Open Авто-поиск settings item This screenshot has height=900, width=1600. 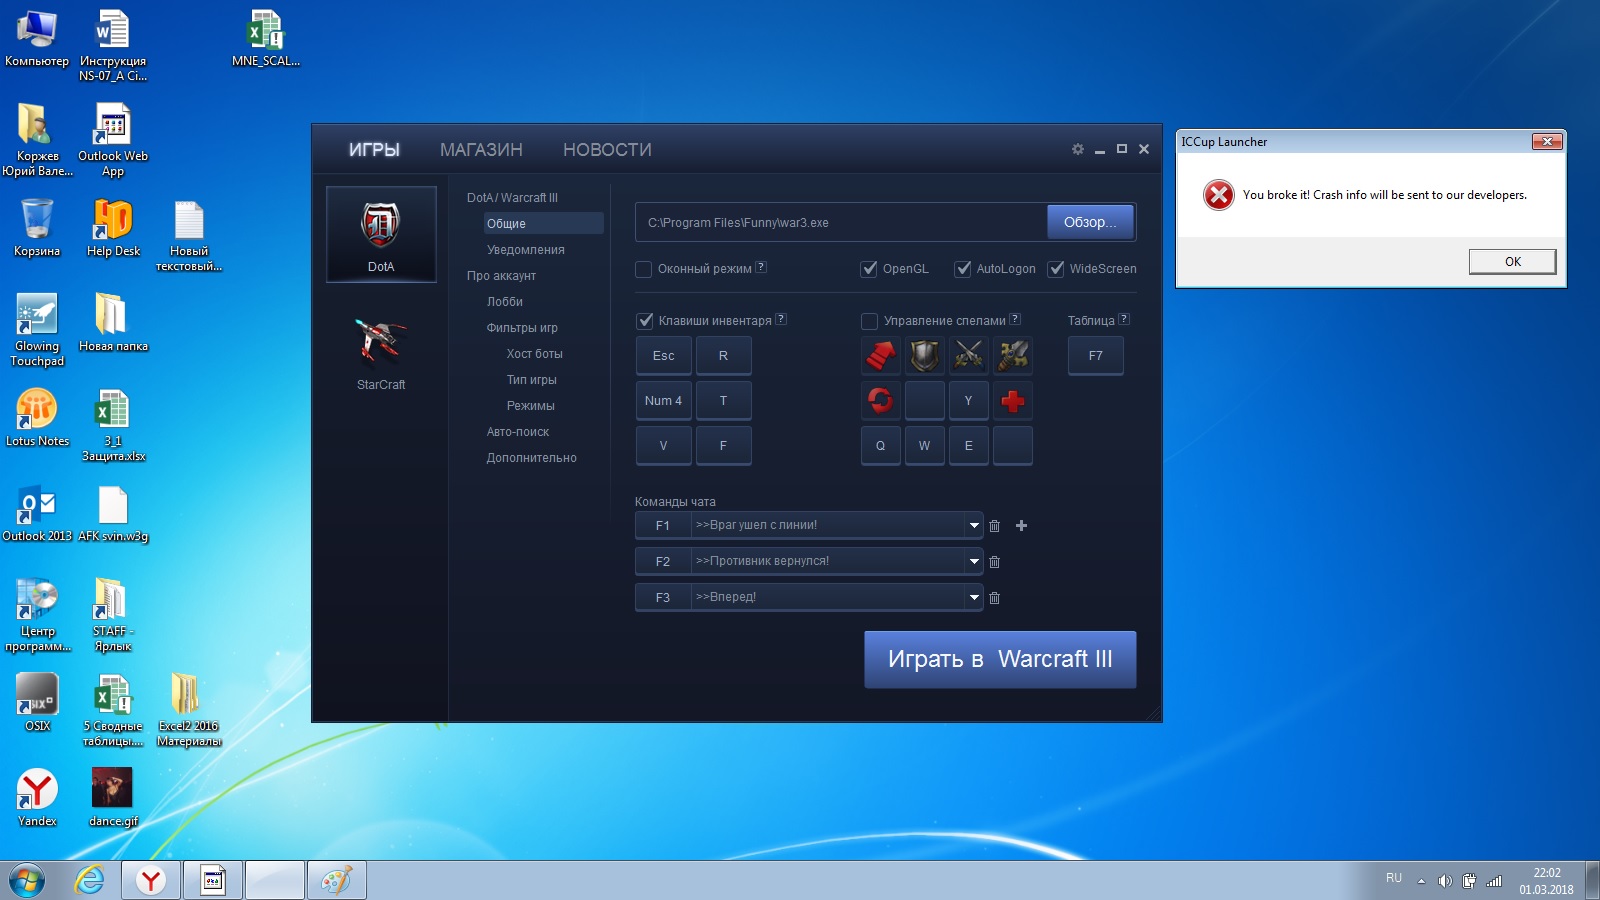(x=518, y=432)
